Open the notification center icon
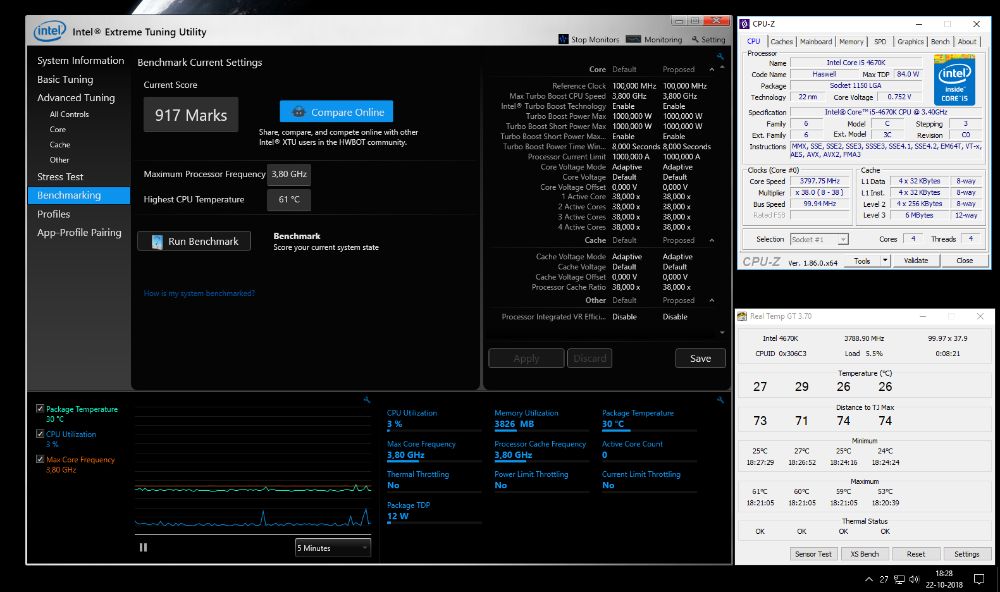This screenshot has height=592, width=1000. pyautogui.click(x=979, y=579)
